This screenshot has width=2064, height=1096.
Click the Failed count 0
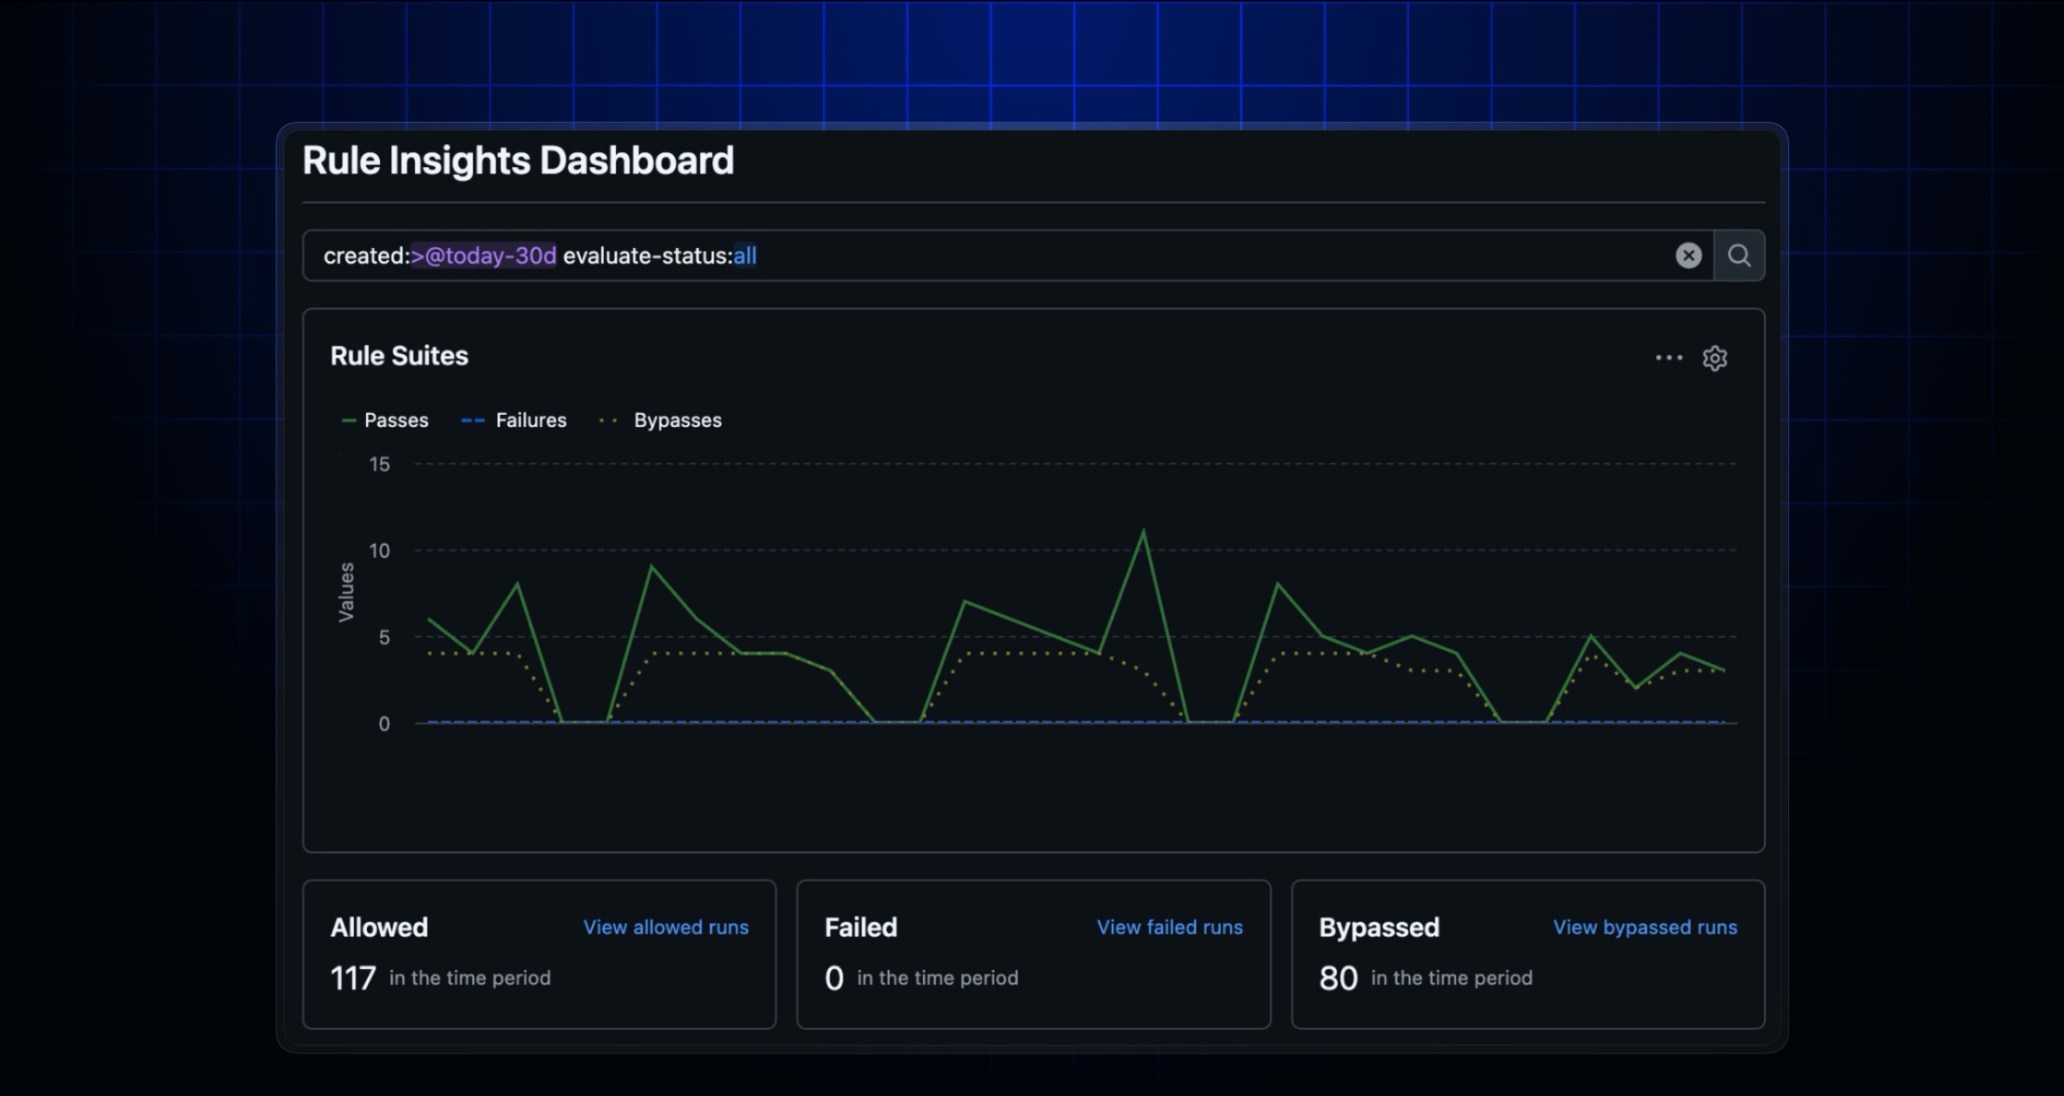tap(834, 978)
